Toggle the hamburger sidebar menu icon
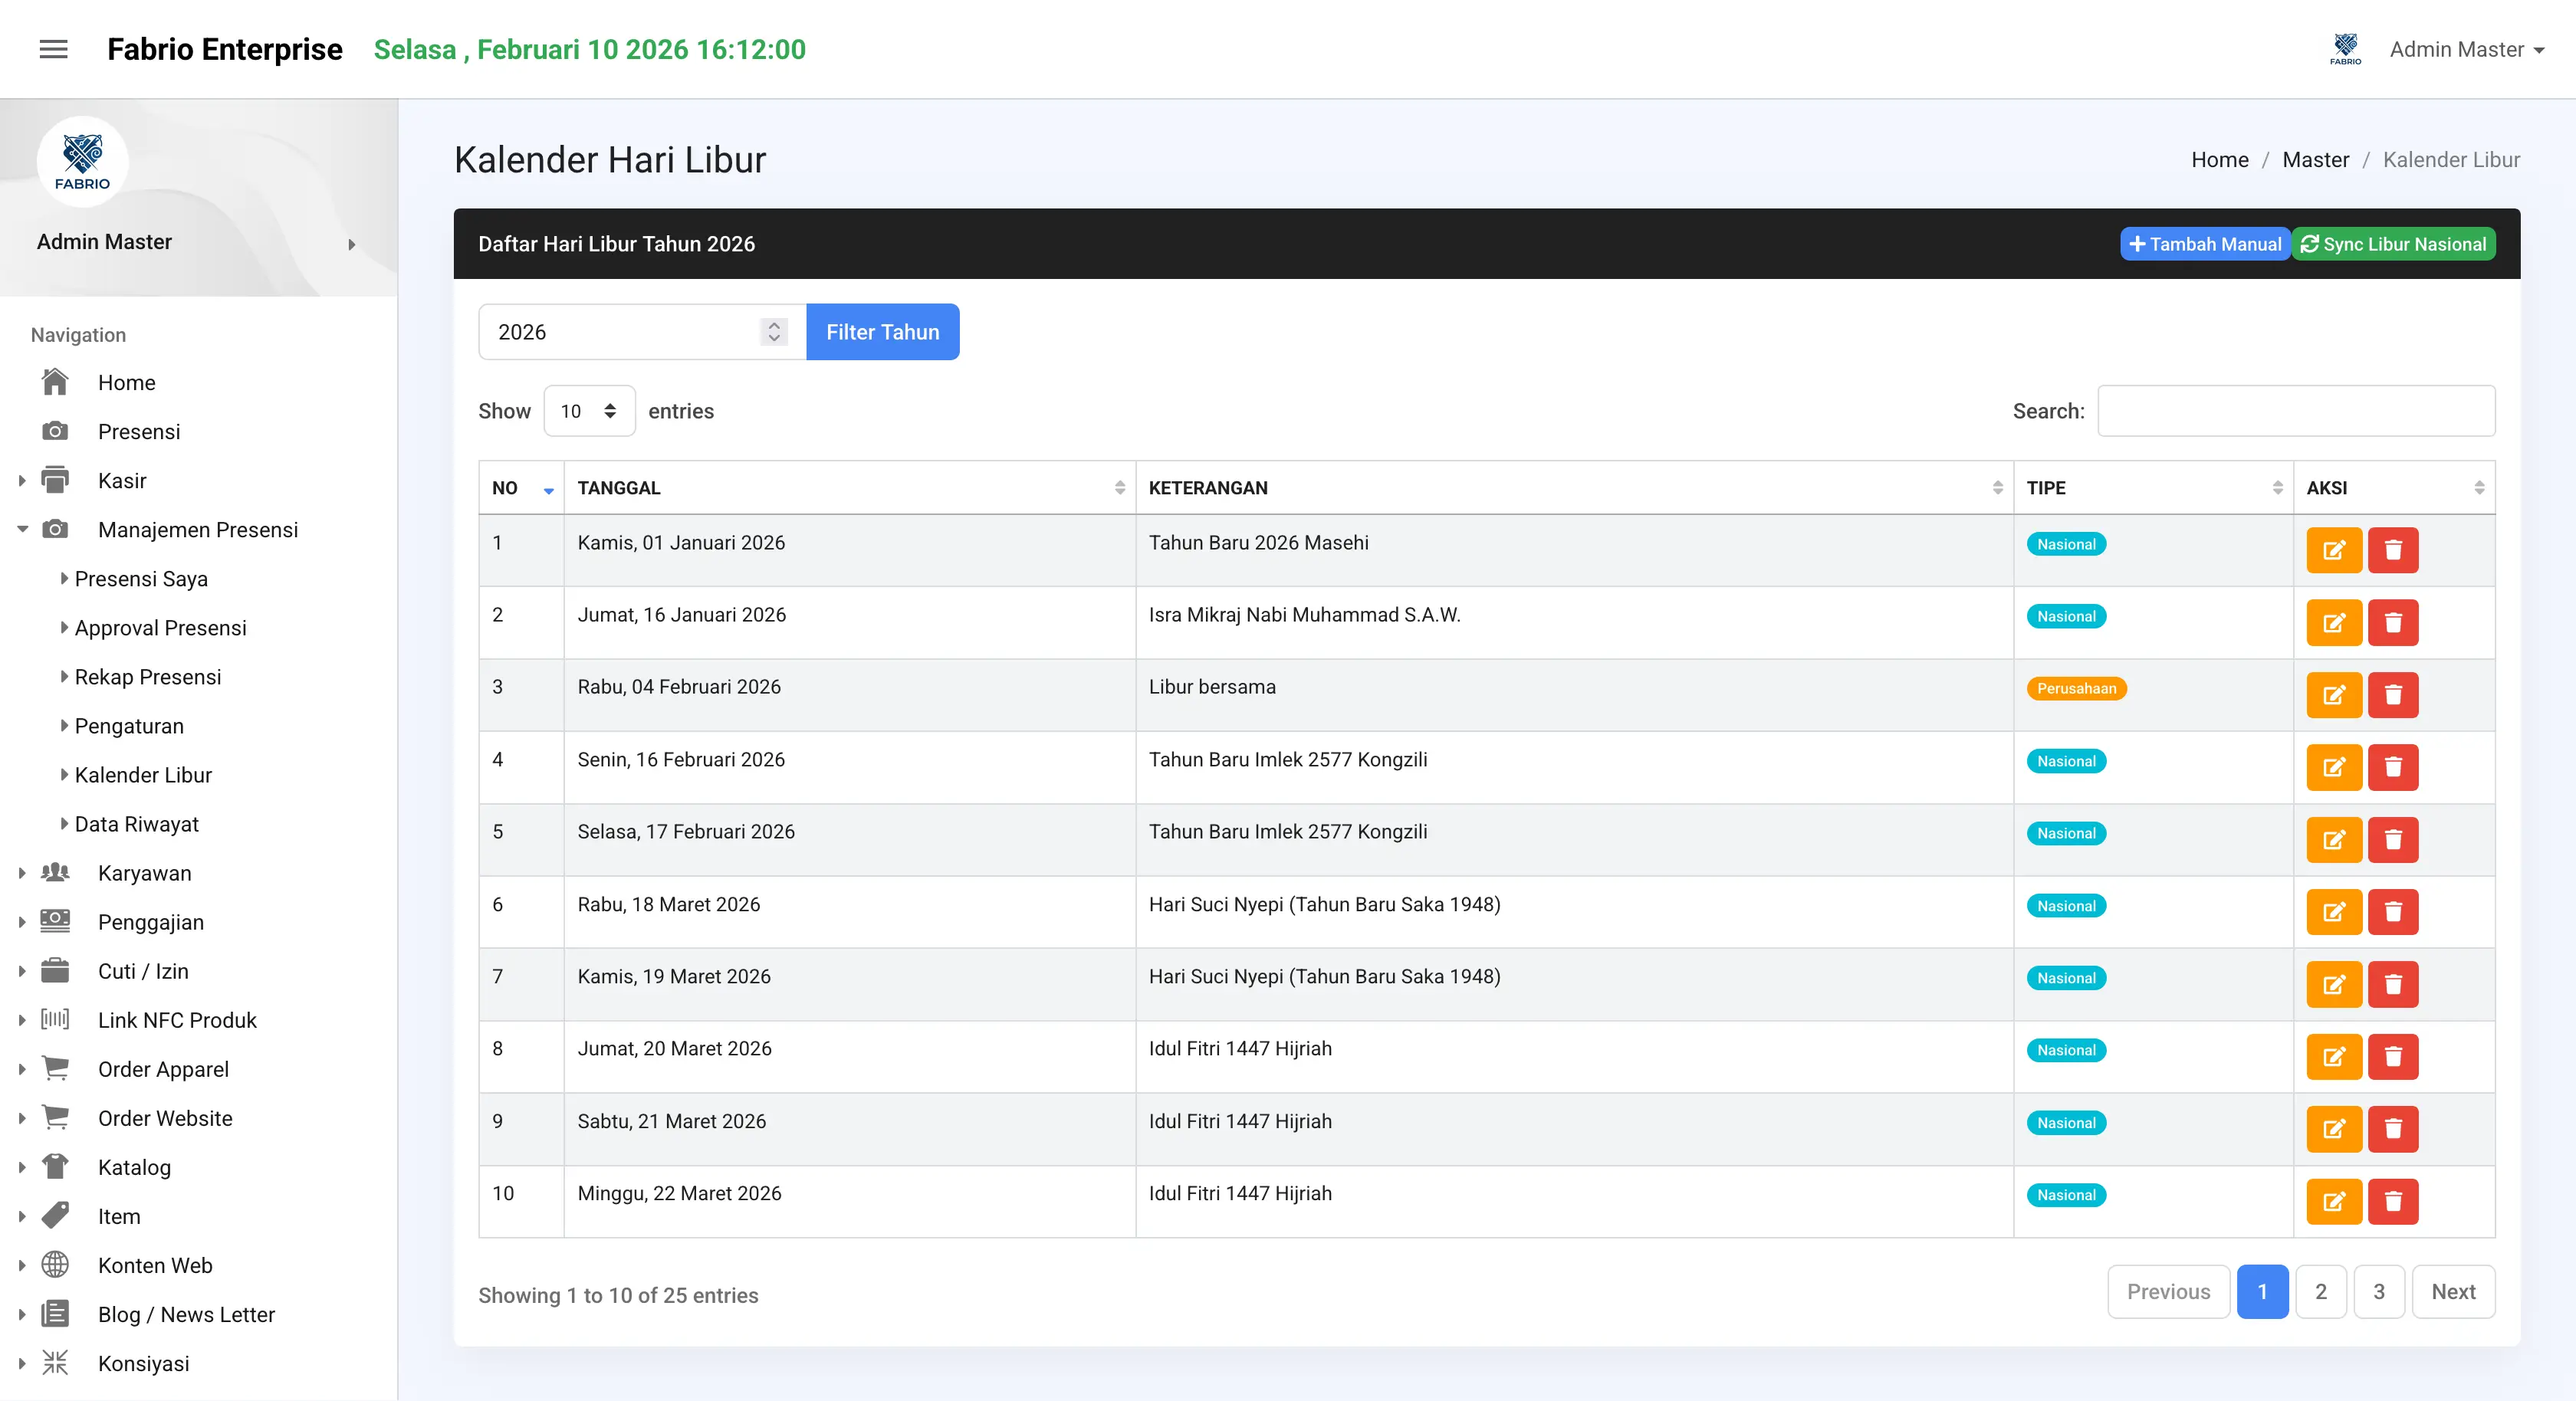This screenshot has width=2576, height=1401. click(53, 49)
